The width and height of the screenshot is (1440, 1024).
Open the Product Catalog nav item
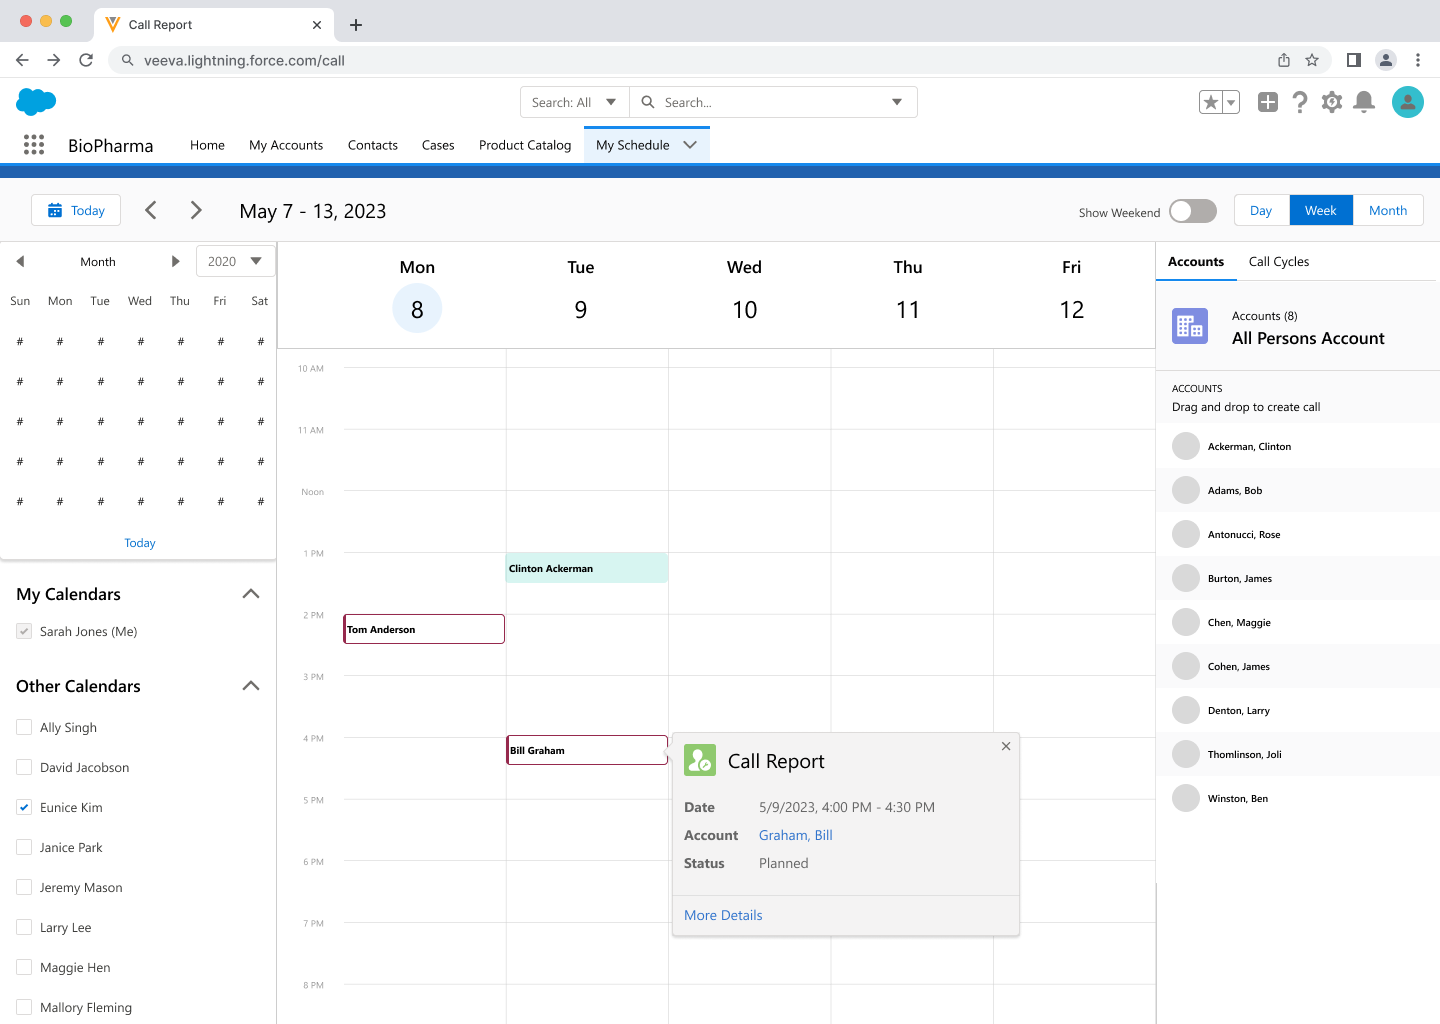point(524,145)
